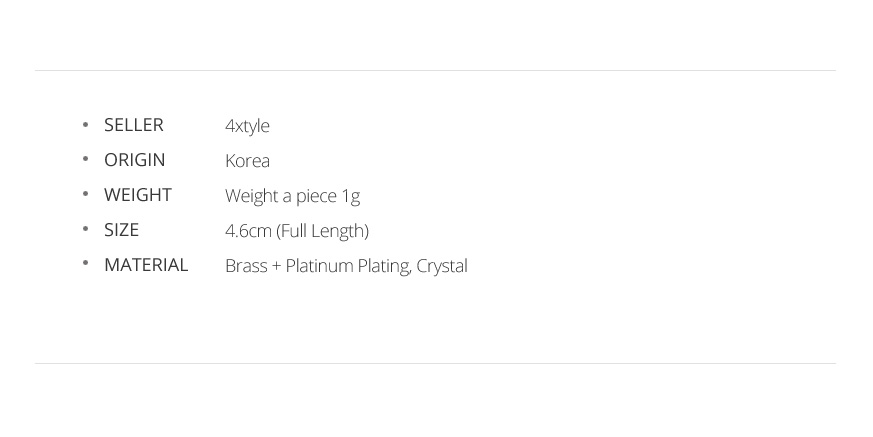This screenshot has height=437, width=873.
Task: Click the bullet beside SELLER
Action: (x=86, y=125)
